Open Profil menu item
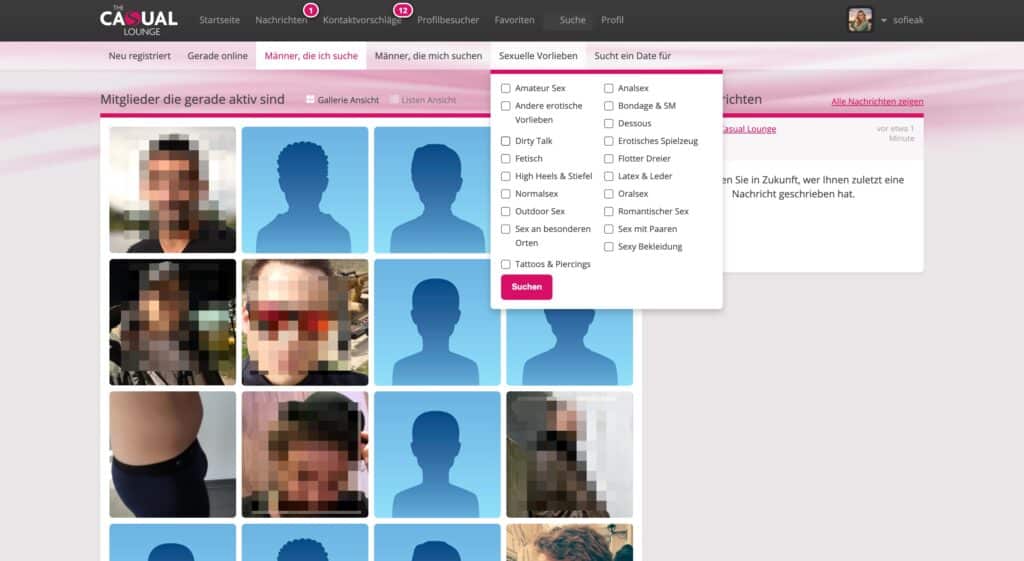 (612, 20)
